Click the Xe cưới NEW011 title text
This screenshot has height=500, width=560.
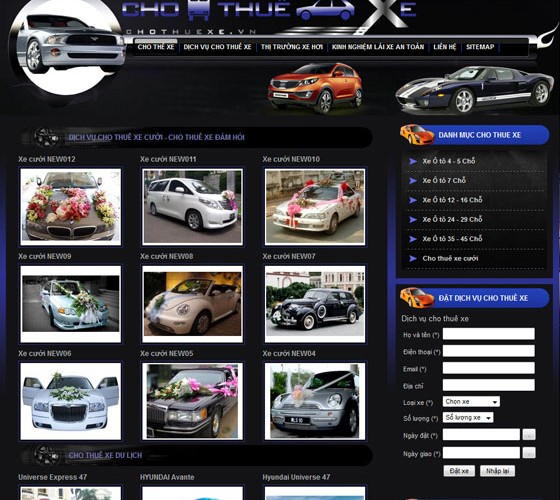168,159
